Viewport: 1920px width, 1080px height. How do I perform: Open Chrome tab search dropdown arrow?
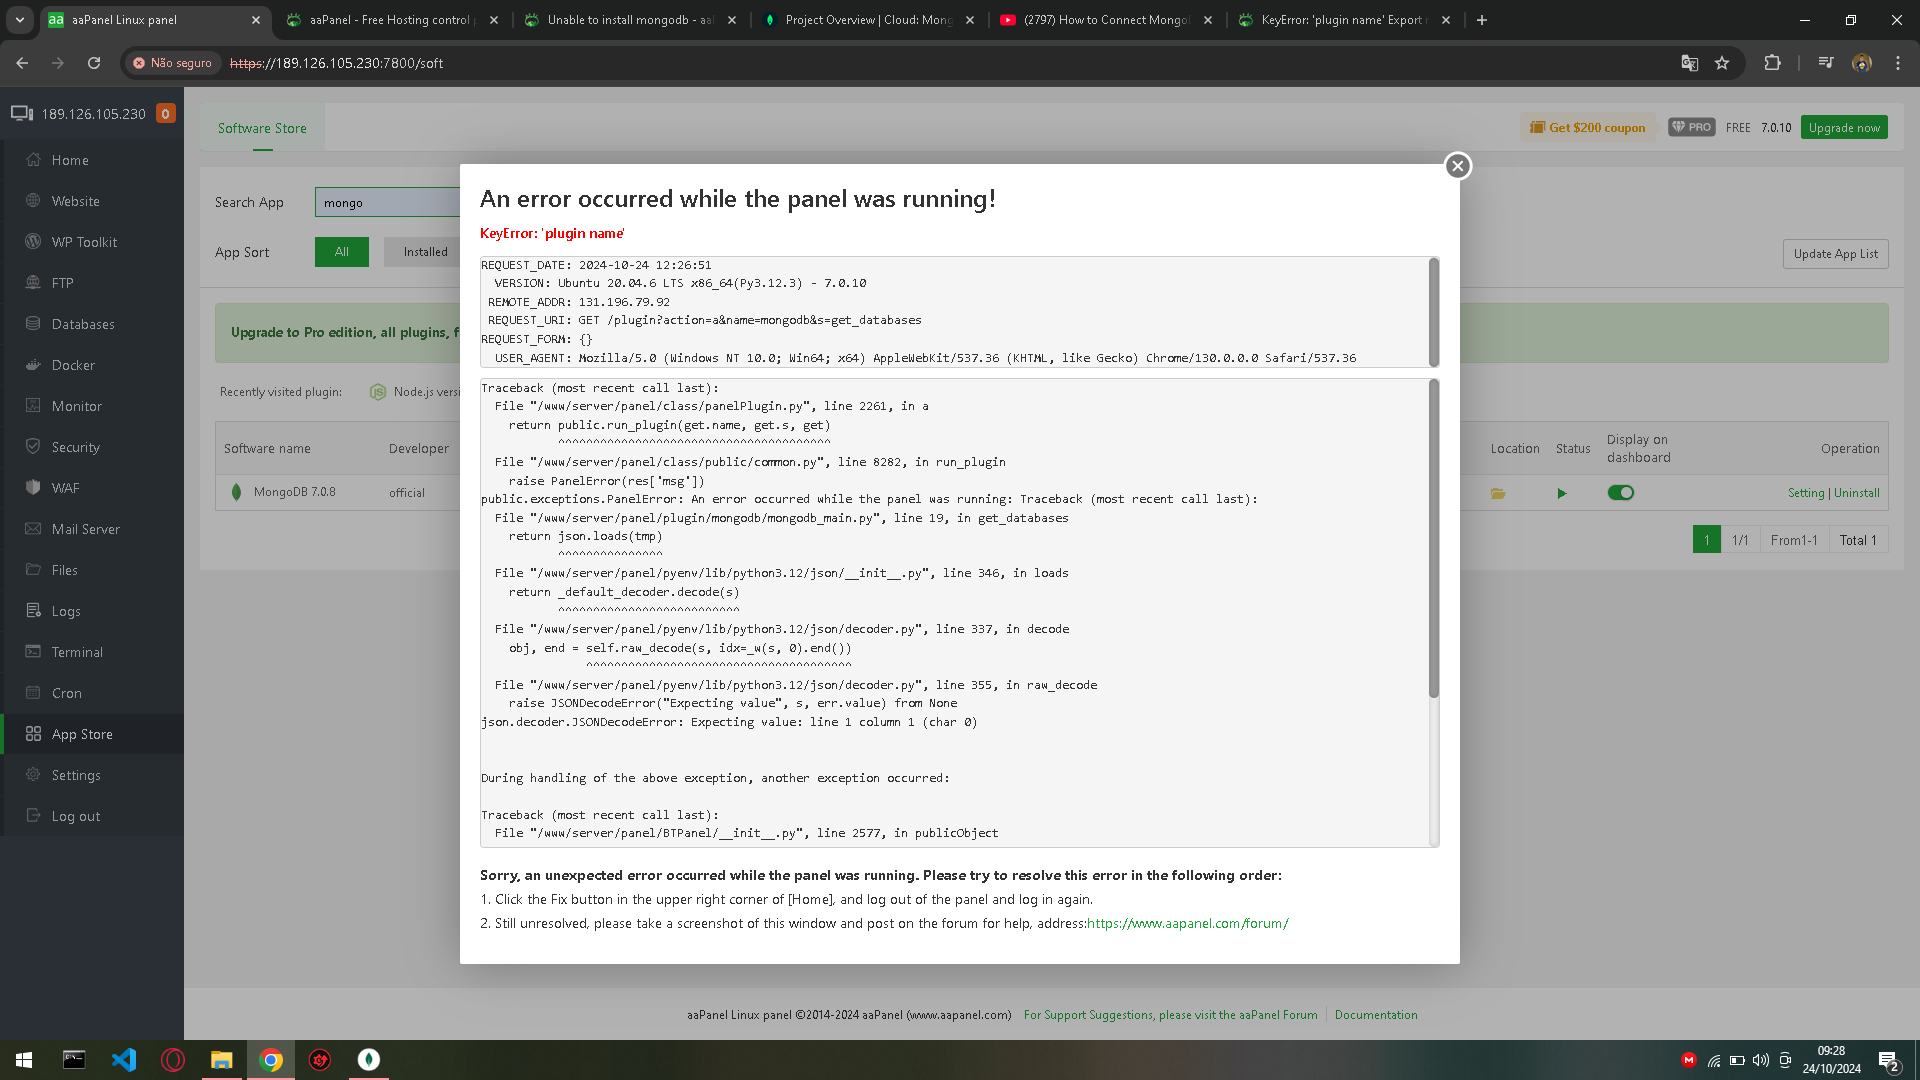(x=20, y=20)
